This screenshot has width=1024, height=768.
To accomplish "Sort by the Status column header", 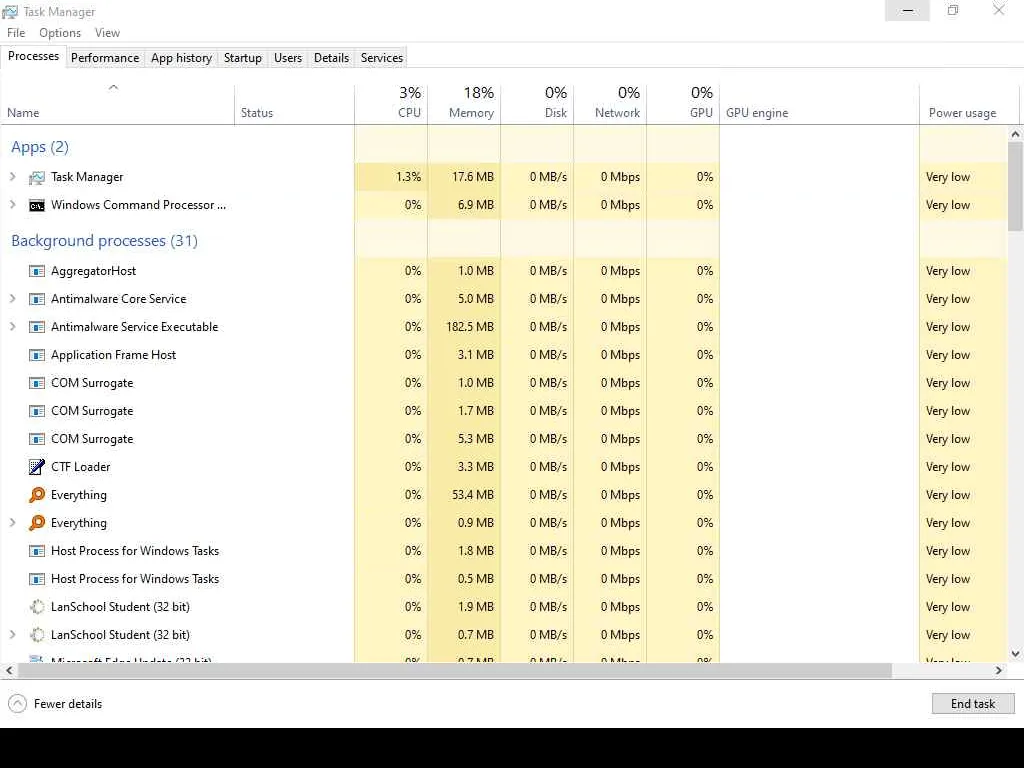I will [295, 104].
